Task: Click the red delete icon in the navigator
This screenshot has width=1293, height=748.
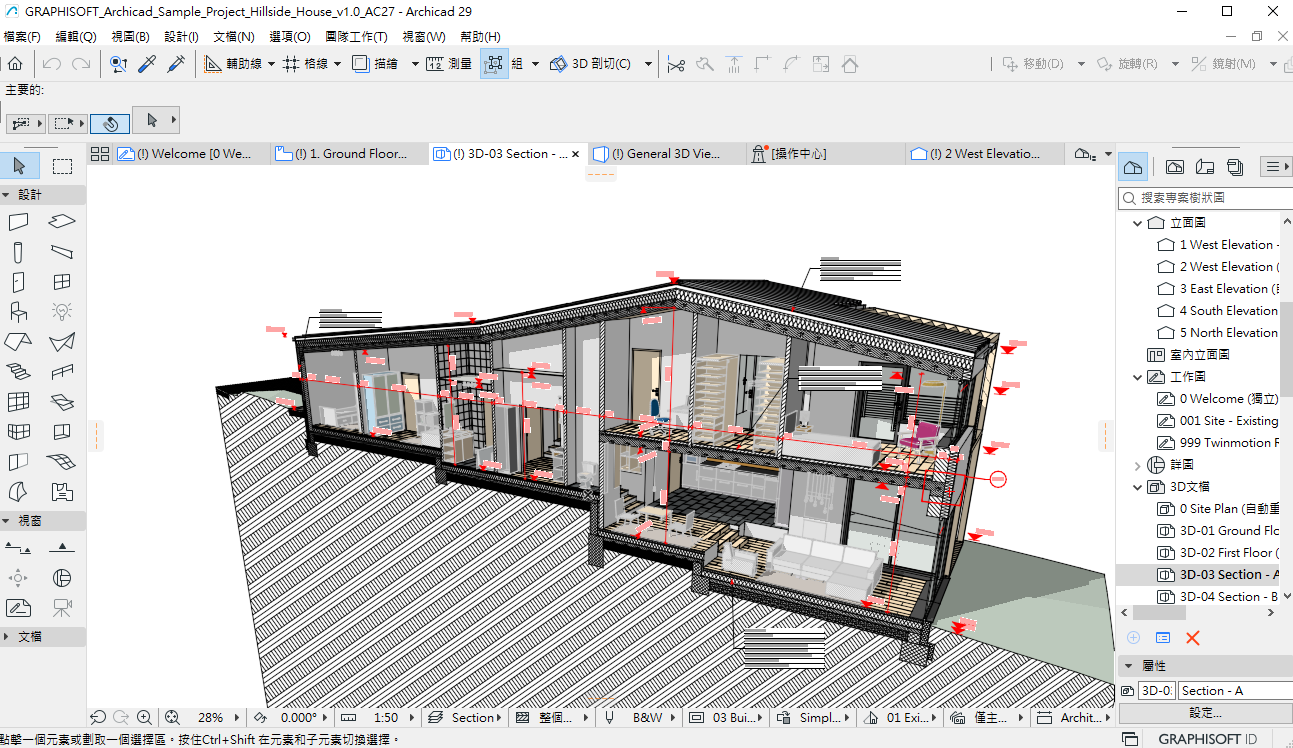Action: click(x=1192, y=638)
